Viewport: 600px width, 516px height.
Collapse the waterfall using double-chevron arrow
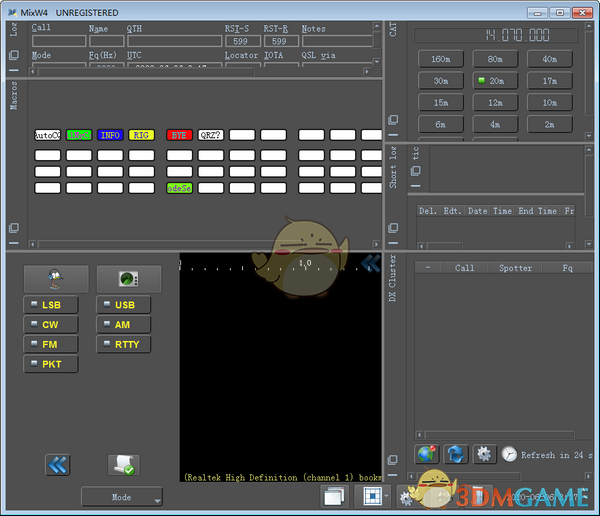point(371,263)
